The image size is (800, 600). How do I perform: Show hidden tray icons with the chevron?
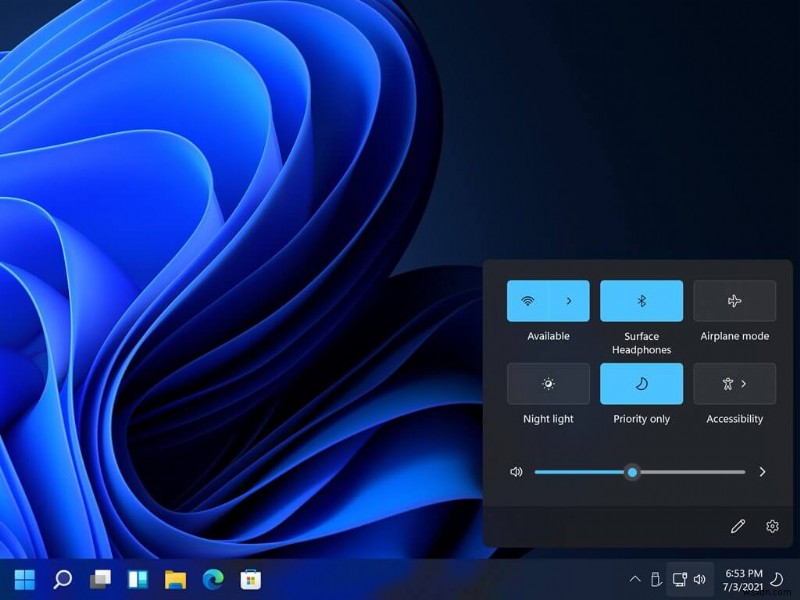(635, 579)
